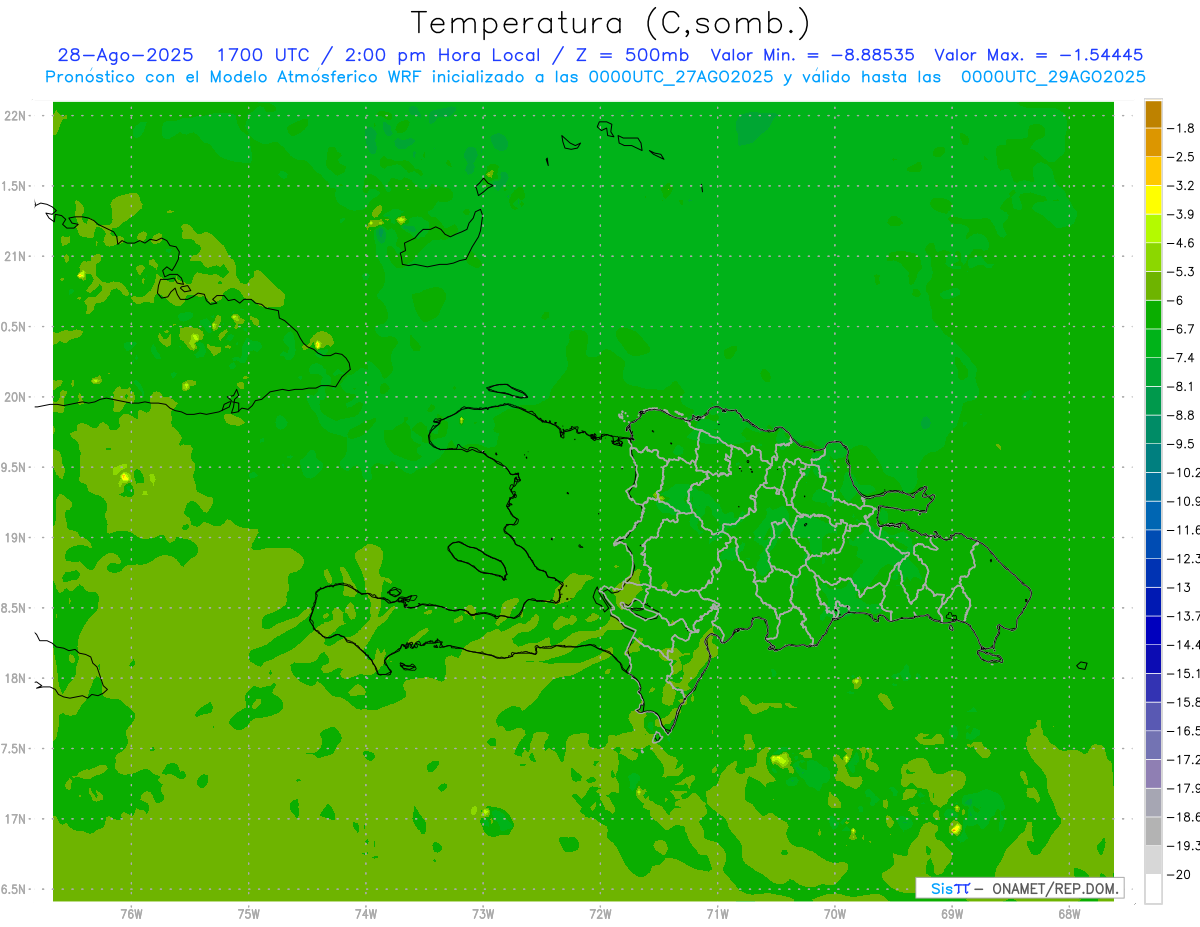Click the "-2.5" color bar value
Viewport: 1200px width, 927px height.
coord(1181,157)
